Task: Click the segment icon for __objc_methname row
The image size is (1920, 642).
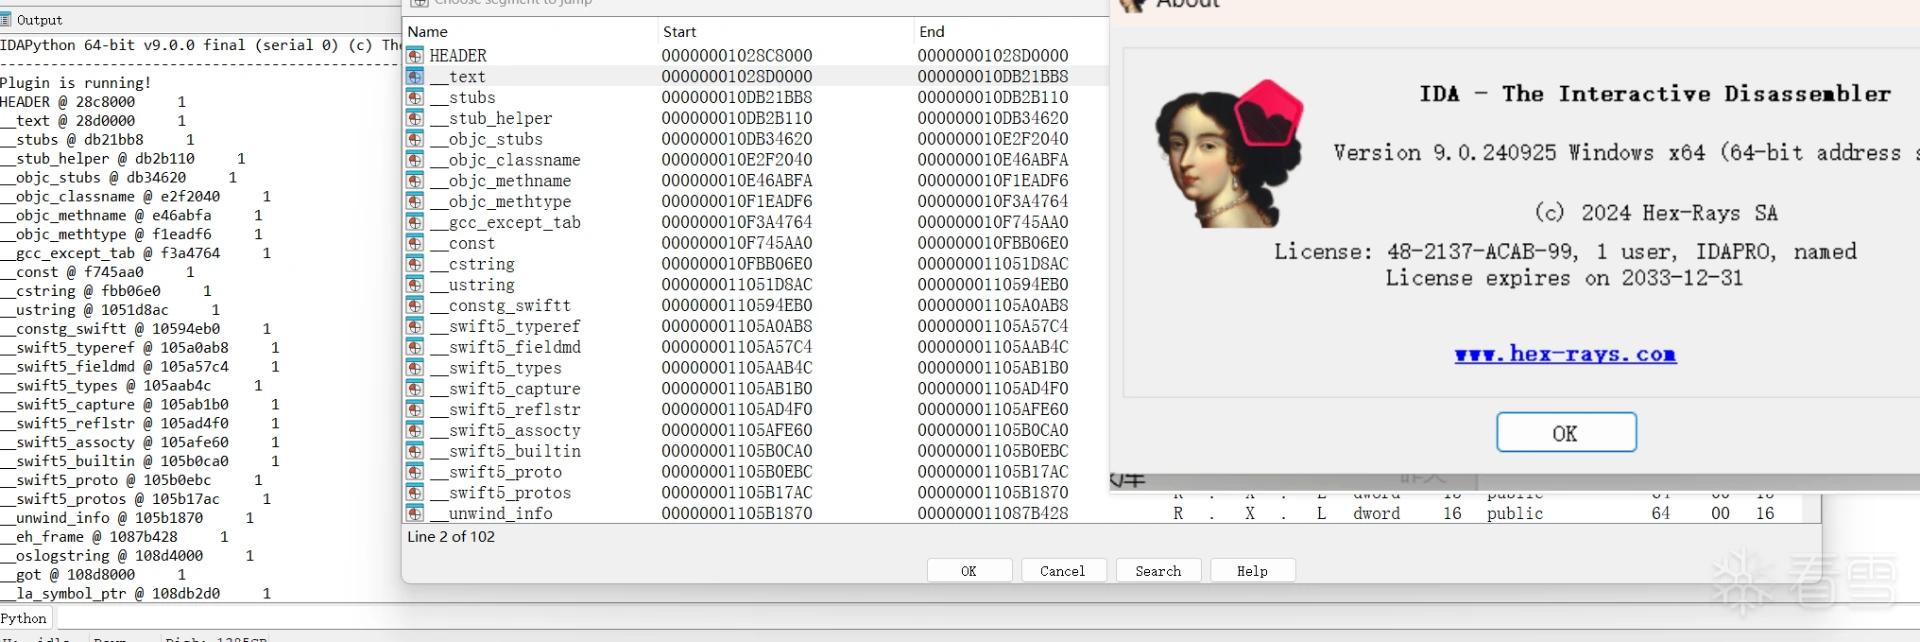Action: 414,180
